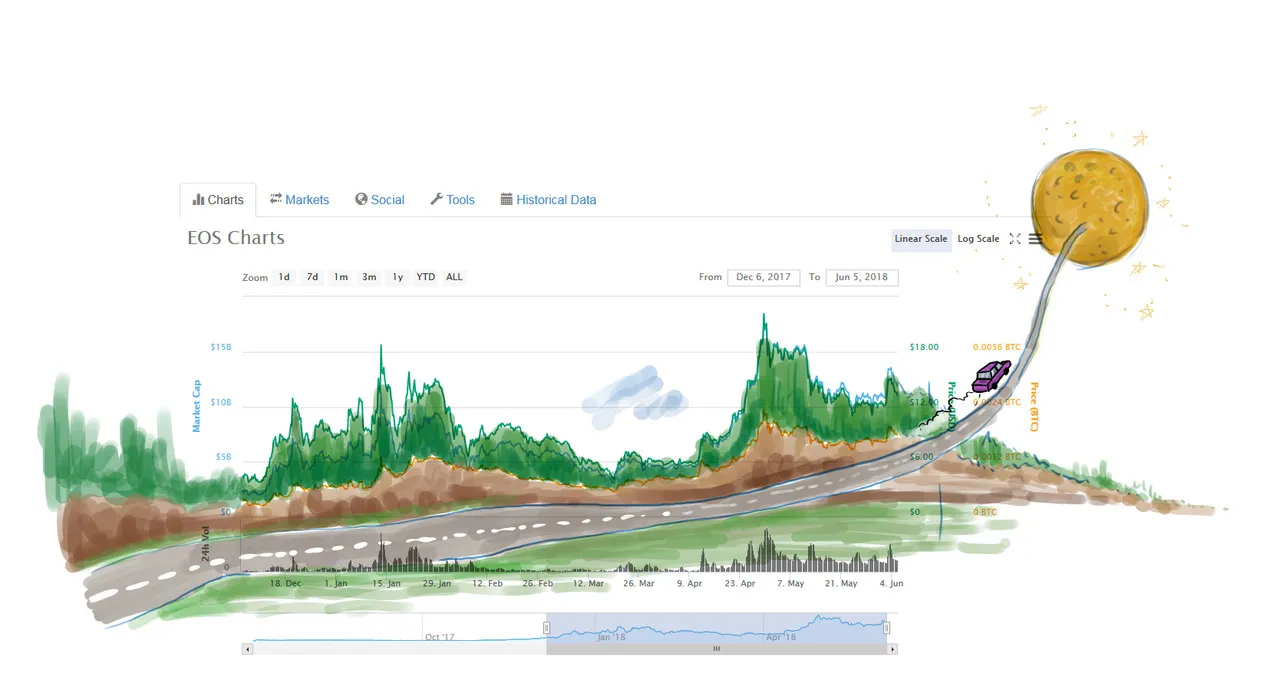Click the navigator scrollbar right arrow

click(893, 649)
